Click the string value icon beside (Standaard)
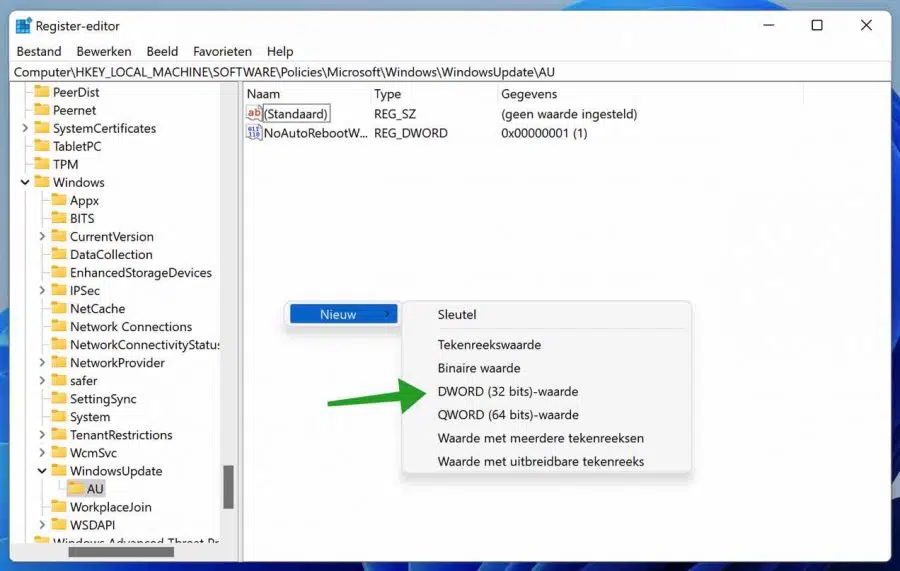Screen dimensions: 900x571 (254, 113)
